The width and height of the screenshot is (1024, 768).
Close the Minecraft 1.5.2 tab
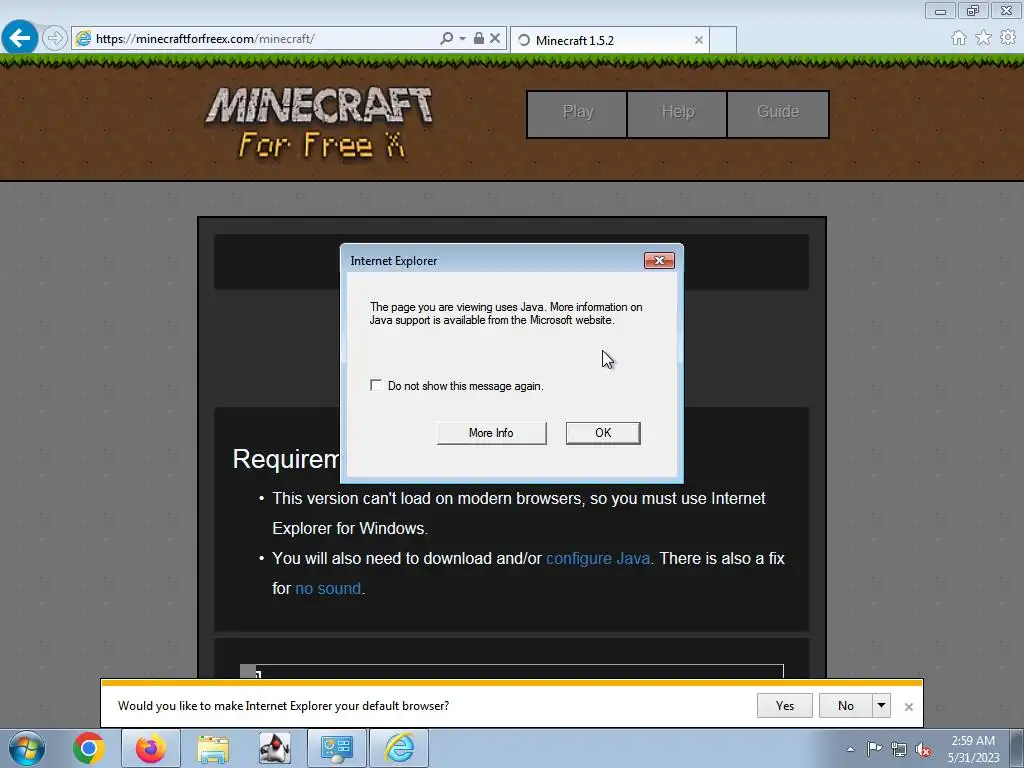point(699,40)
